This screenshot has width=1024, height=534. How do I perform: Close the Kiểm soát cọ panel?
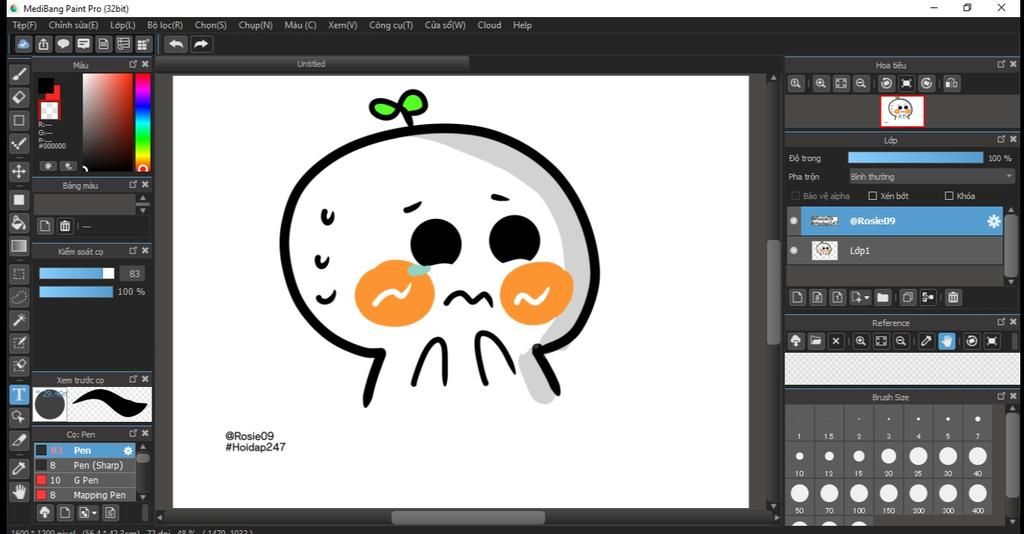click(x=145, y=251)
